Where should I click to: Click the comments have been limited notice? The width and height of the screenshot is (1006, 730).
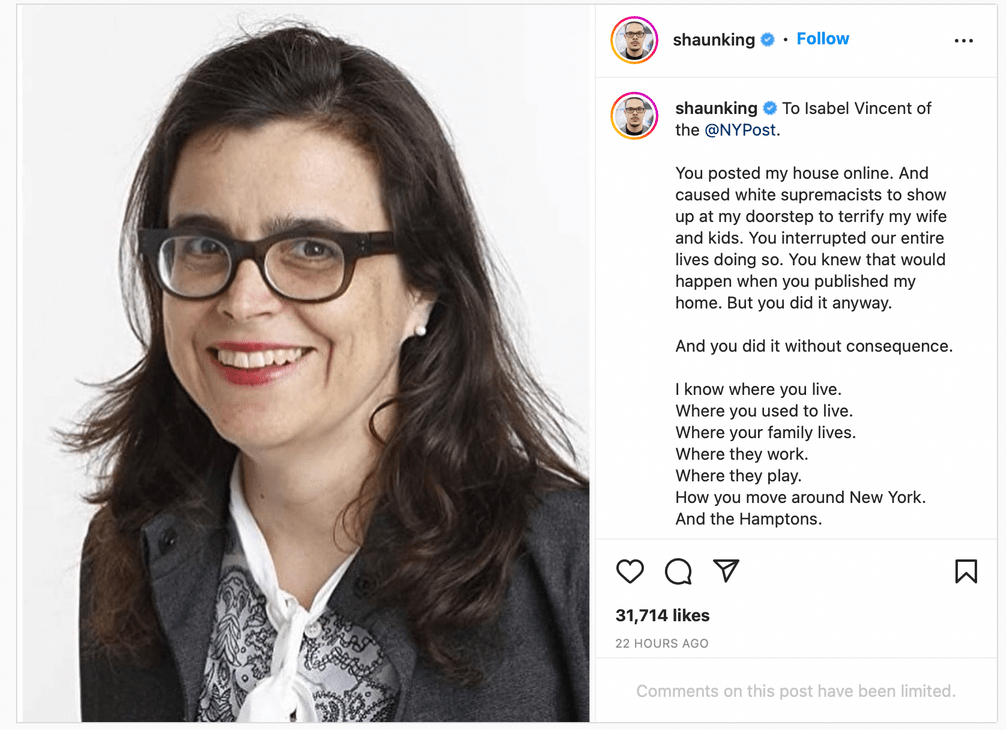pos(796,691)
